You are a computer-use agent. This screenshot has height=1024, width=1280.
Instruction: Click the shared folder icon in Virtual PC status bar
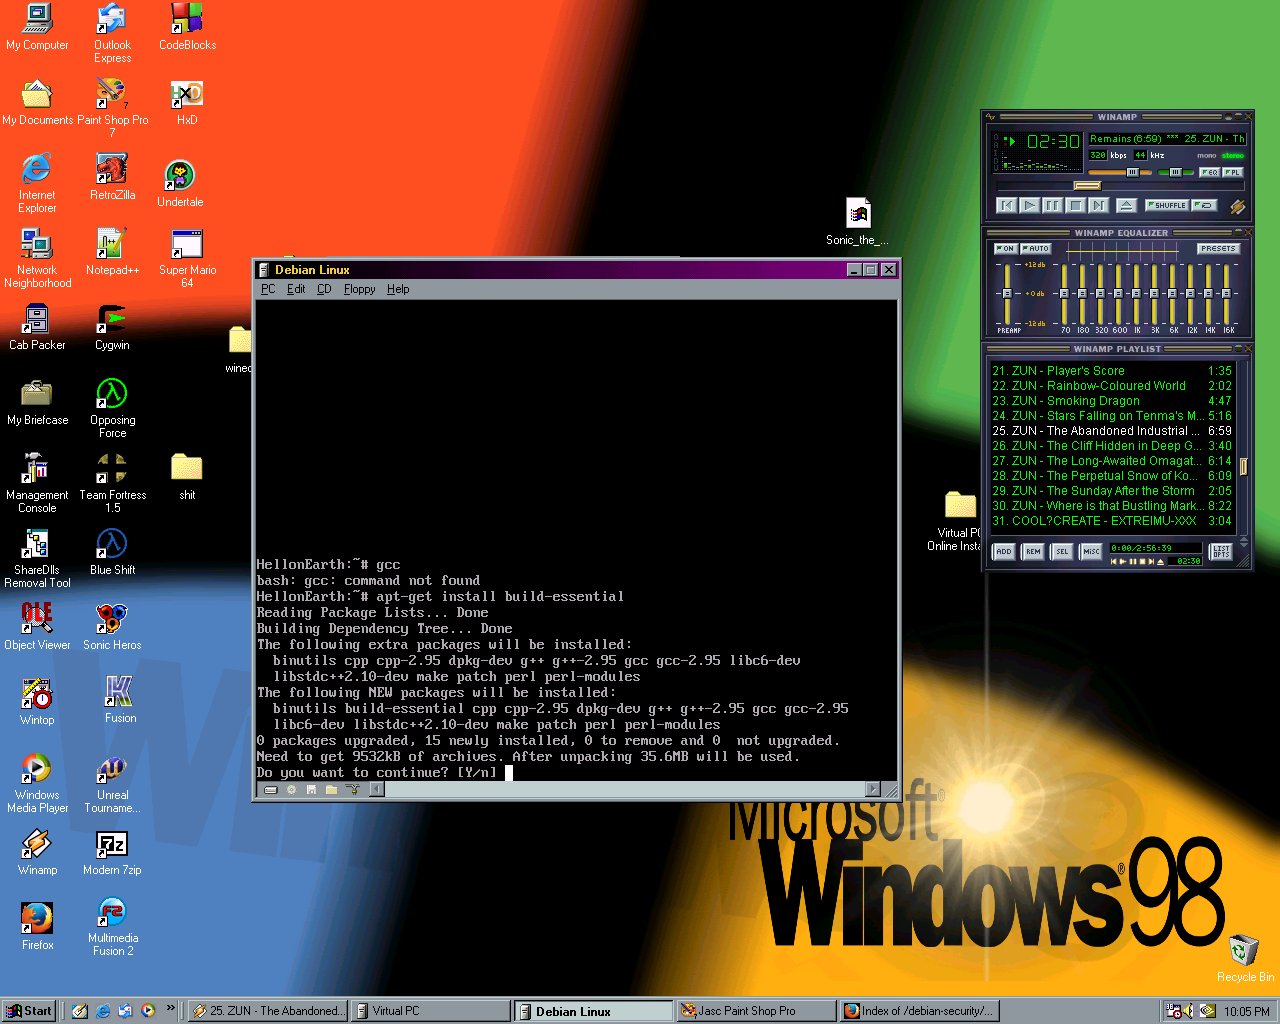pyautogui.click(x=331, y=790)
